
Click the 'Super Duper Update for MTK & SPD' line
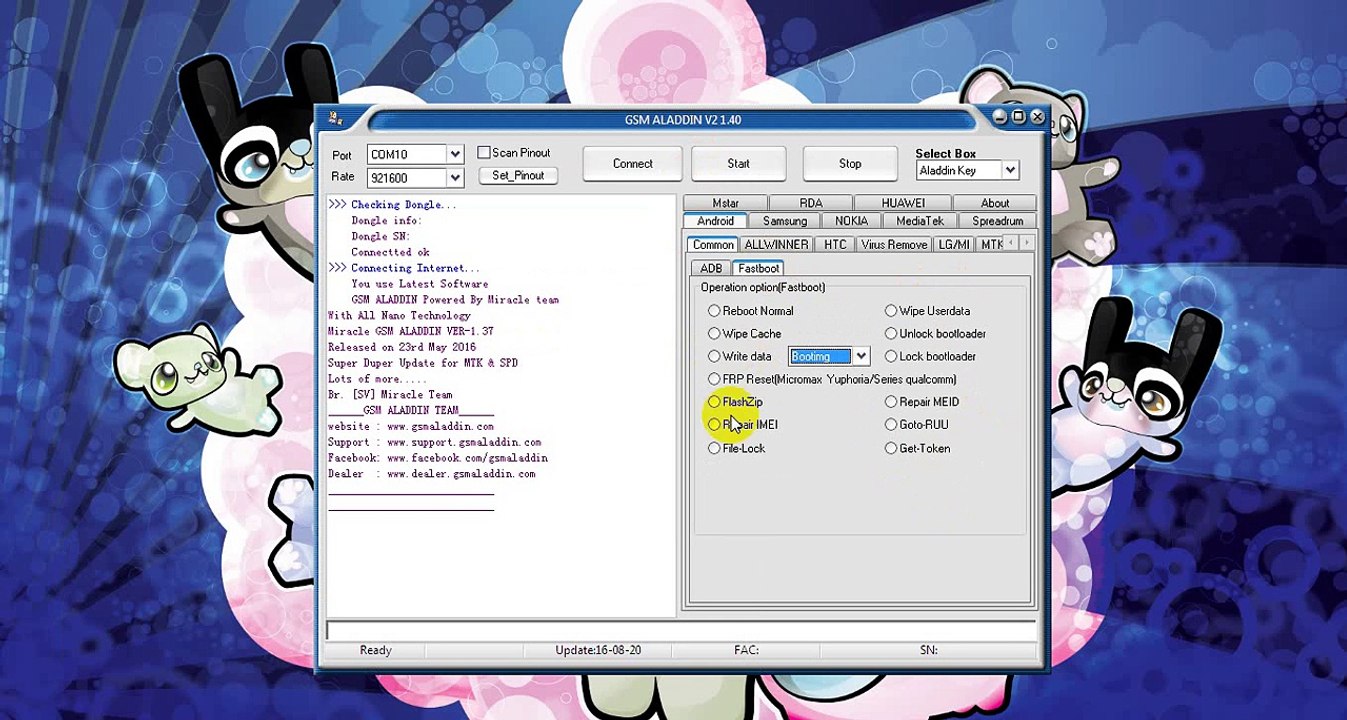423,363
